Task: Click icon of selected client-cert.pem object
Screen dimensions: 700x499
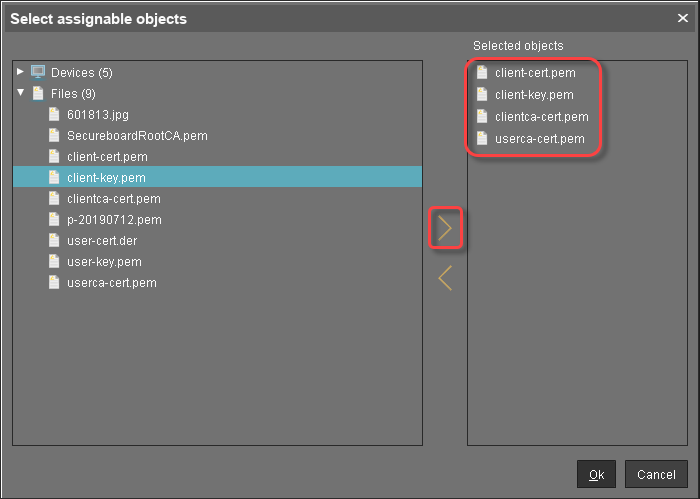Action: tap(482, 73)
